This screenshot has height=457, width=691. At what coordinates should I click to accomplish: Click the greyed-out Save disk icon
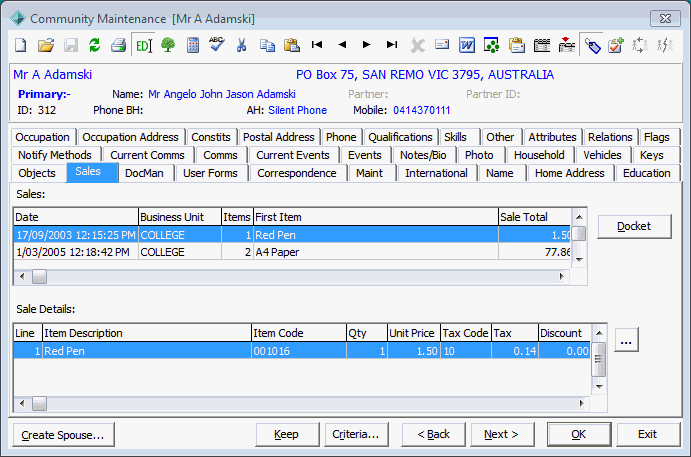tap(71, 45)
